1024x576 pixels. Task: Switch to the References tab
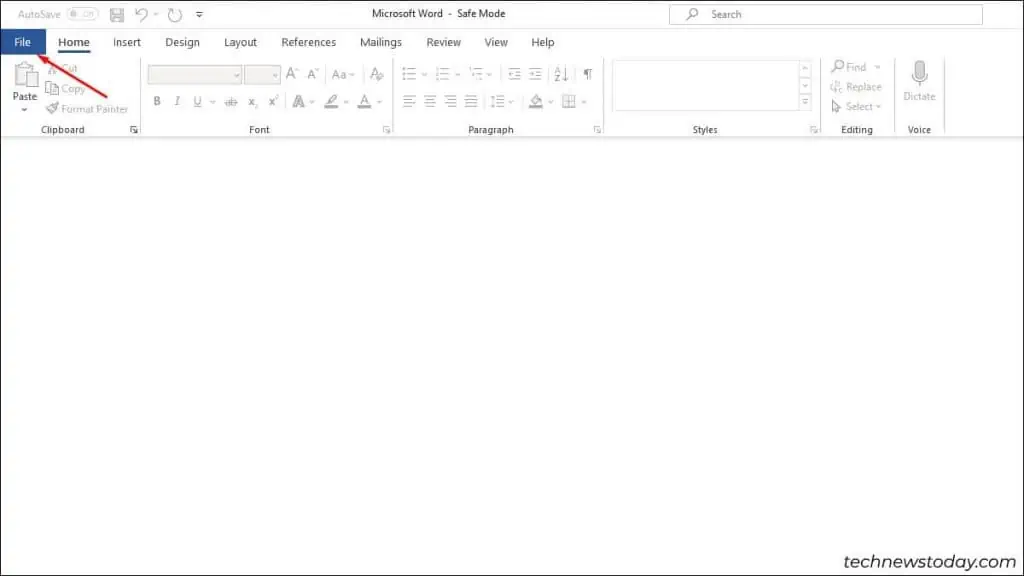(x=309, y=42)
